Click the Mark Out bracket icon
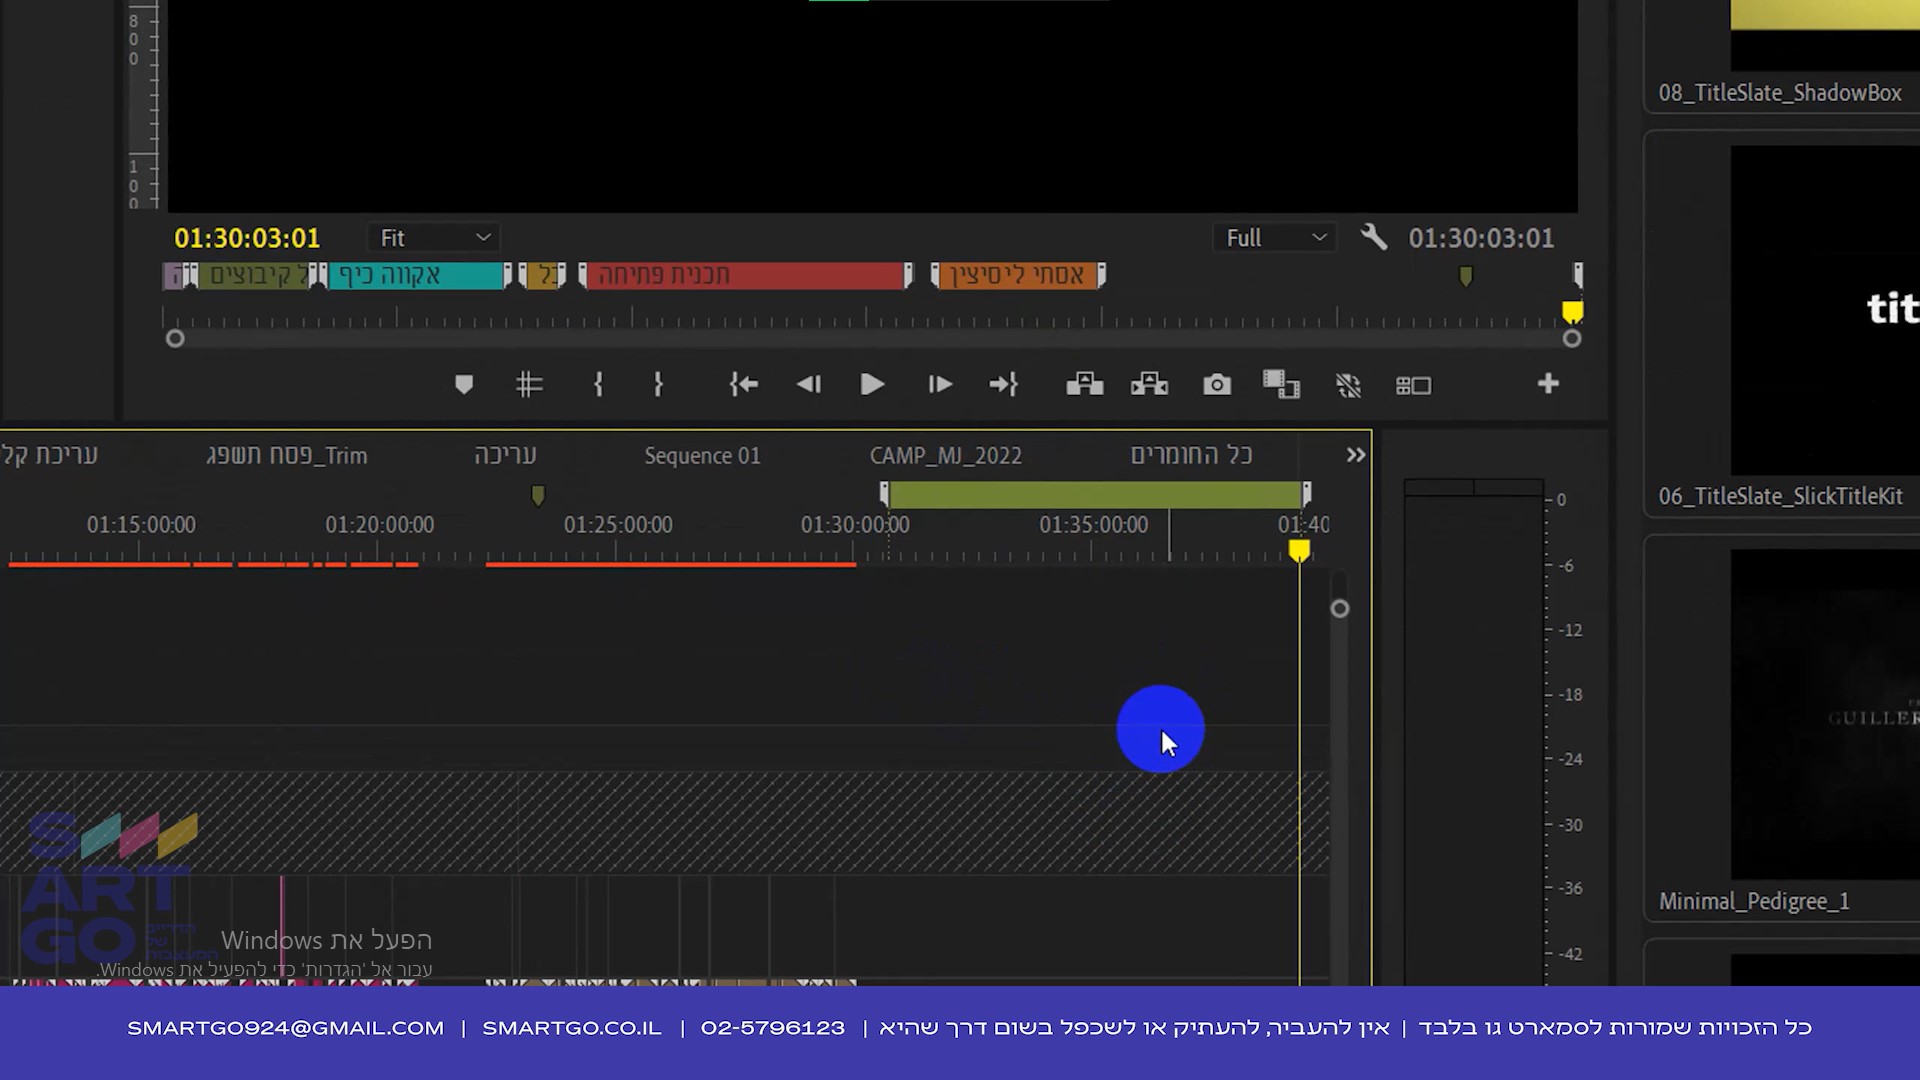 pos(658,385)
